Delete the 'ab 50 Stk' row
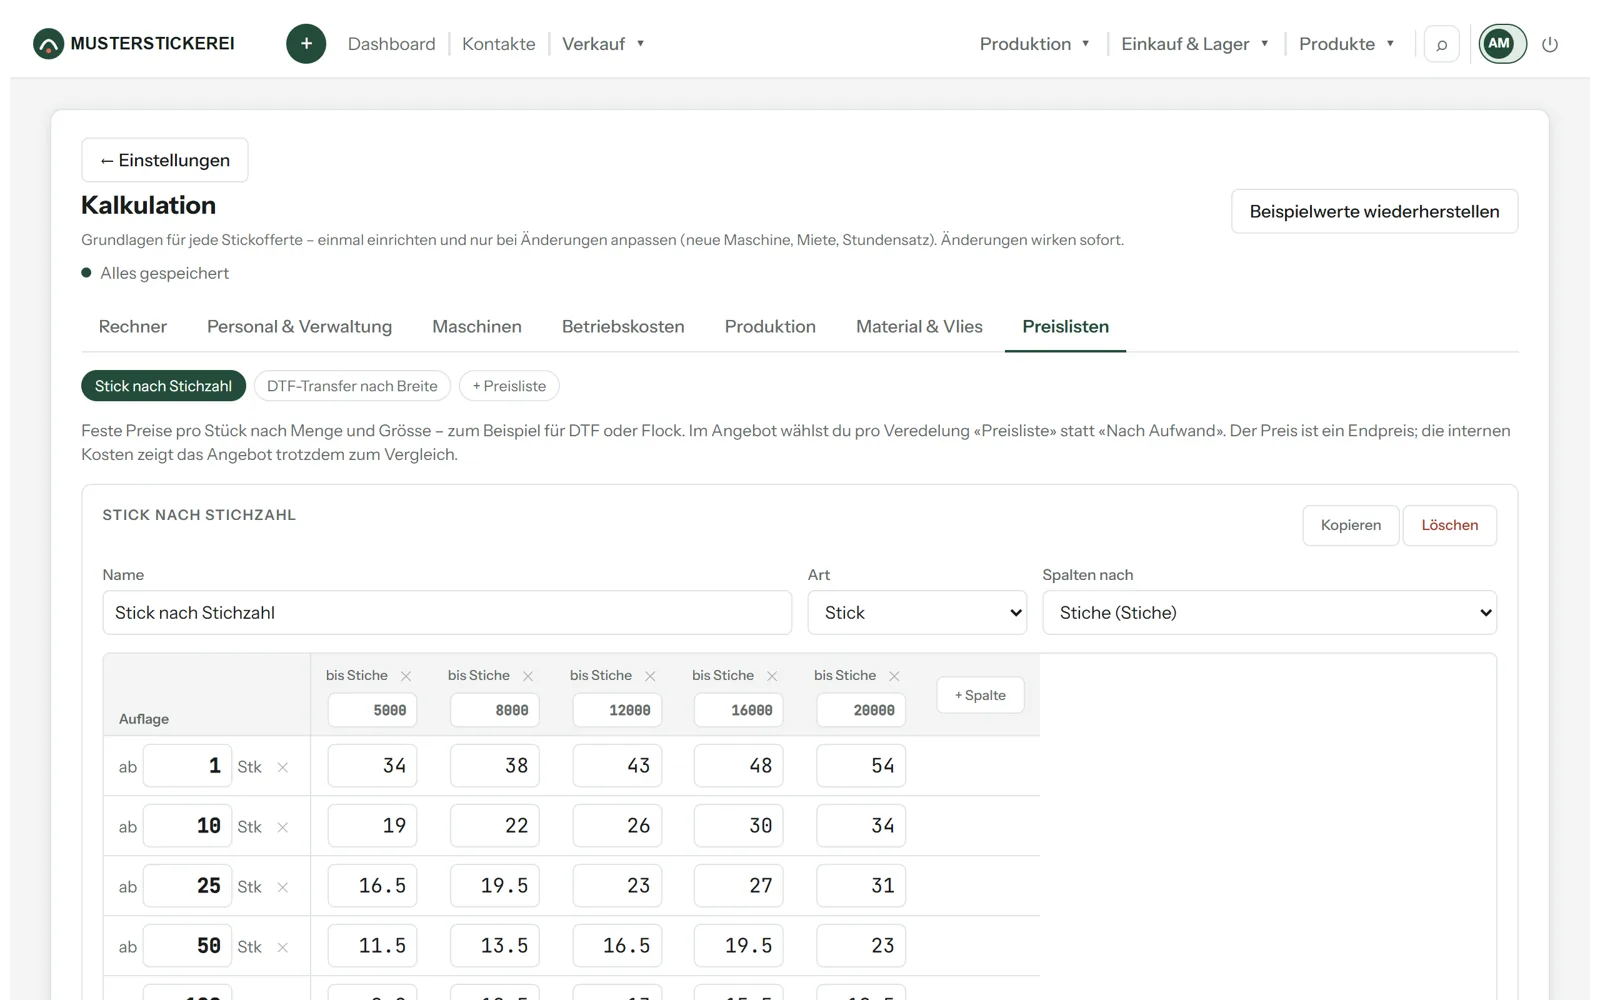 pyautogui.click(x=283, y=947)
